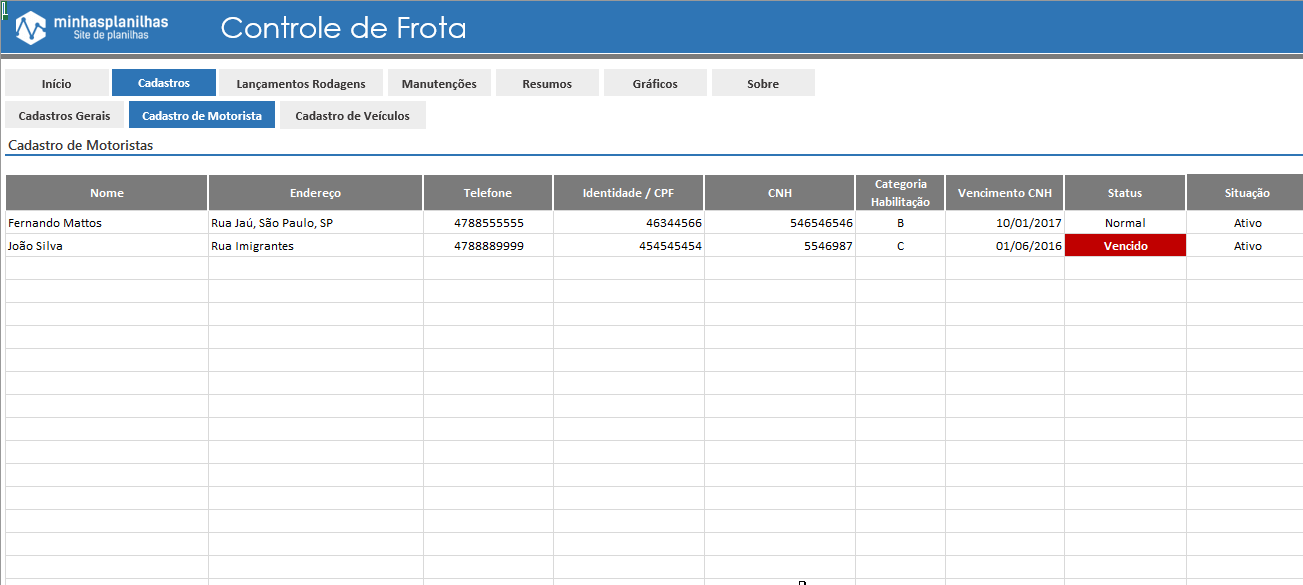Select the red Vencido status cell
Screen dimensions: 1303x585
[1125, 245]
